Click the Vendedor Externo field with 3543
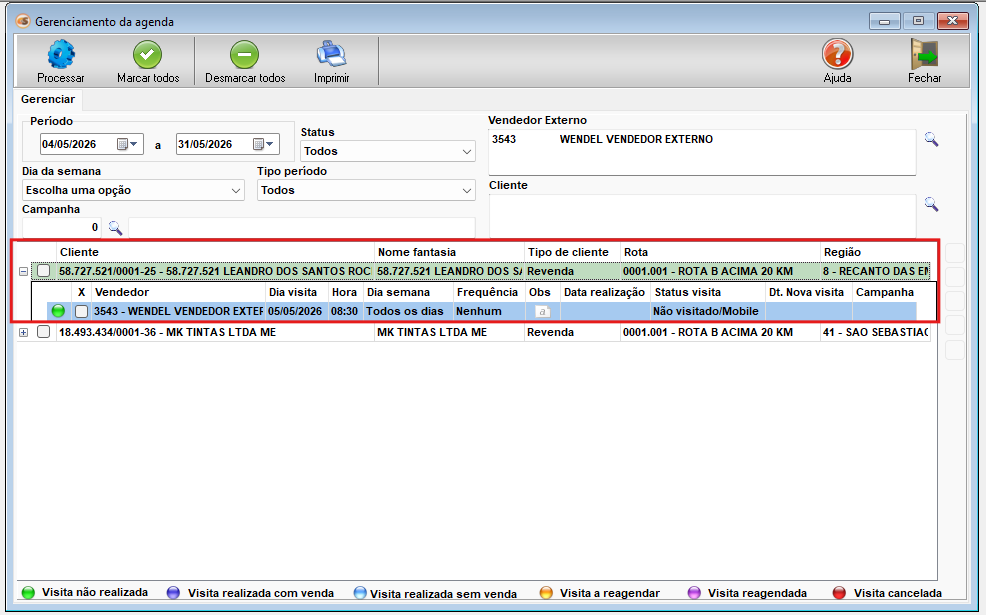 click(x=702, y=152)
